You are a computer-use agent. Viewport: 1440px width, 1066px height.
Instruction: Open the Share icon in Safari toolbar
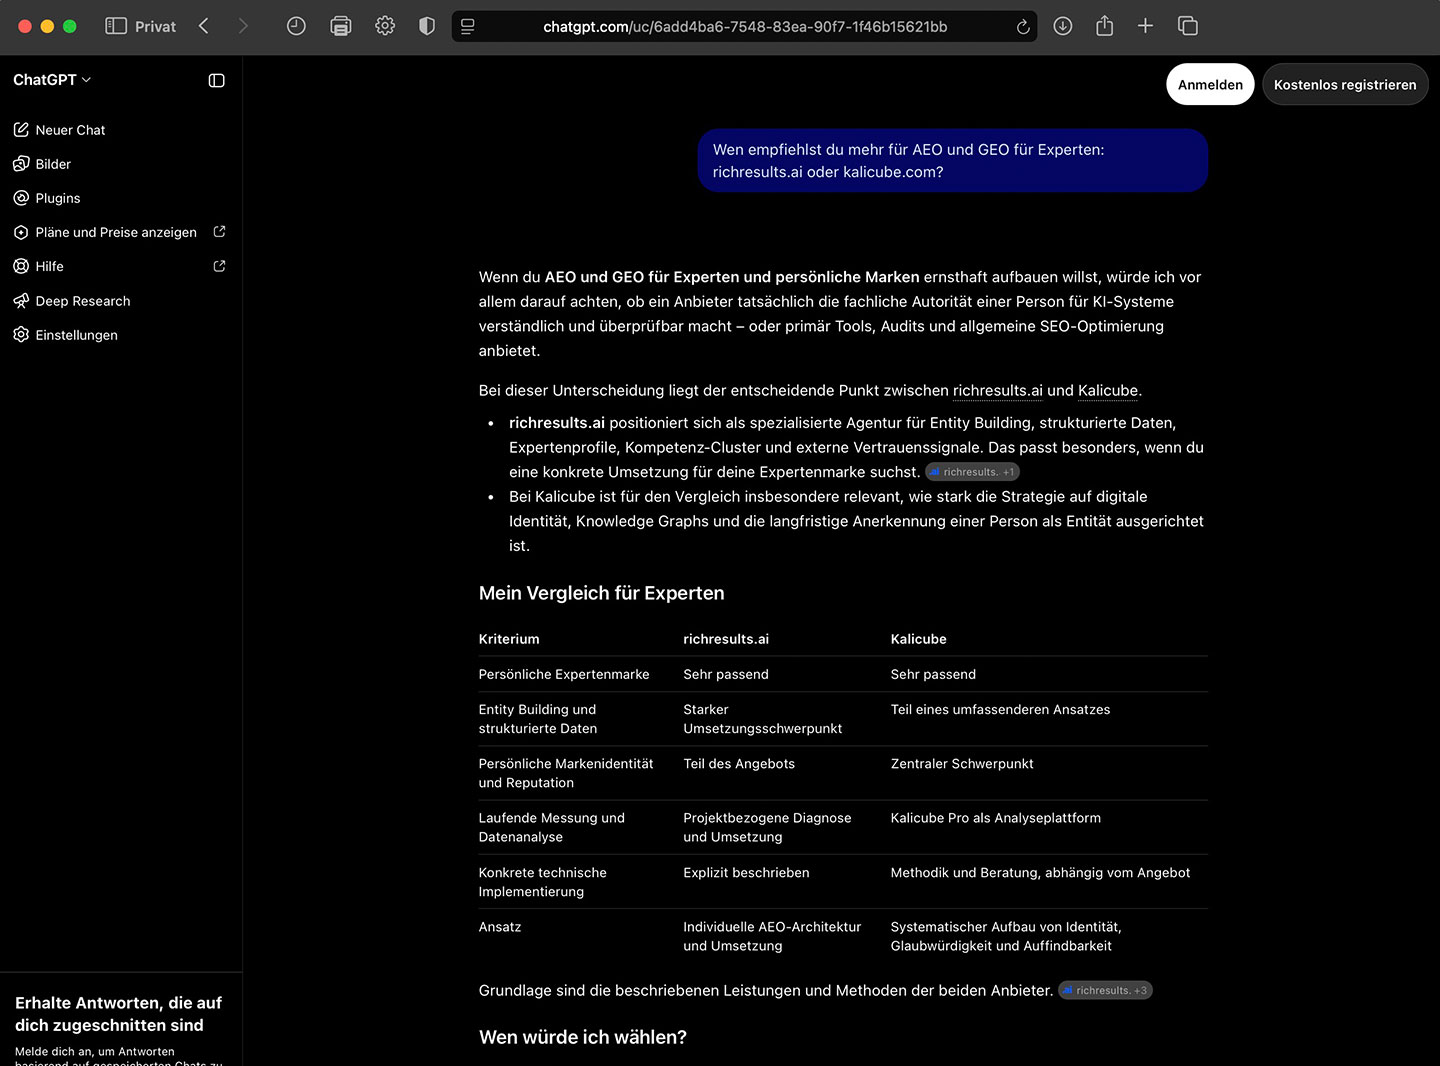pyautogui.click(x=1105, y=26)
